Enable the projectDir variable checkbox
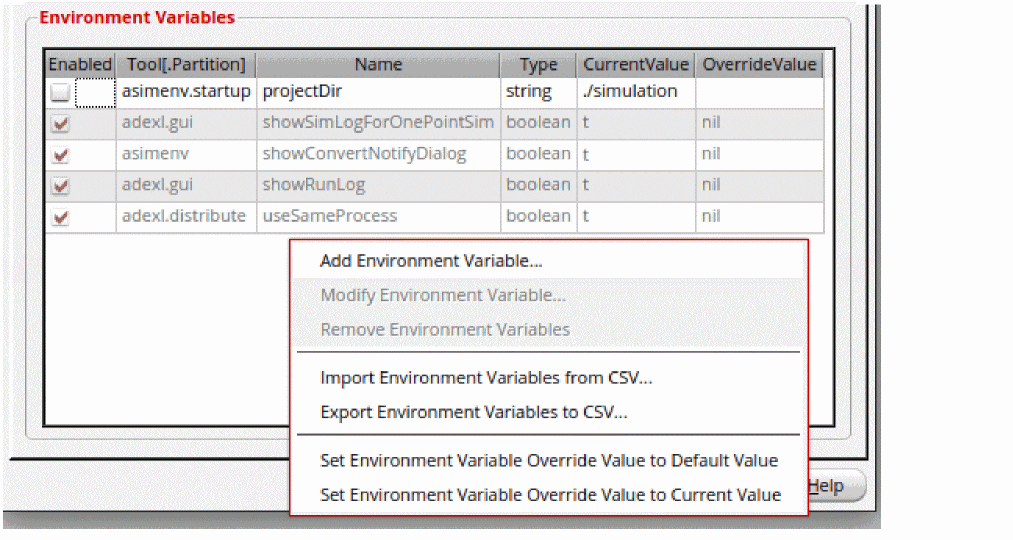Image resolution: width=1013 pixels, height=540 pixels. click(61, 93)
